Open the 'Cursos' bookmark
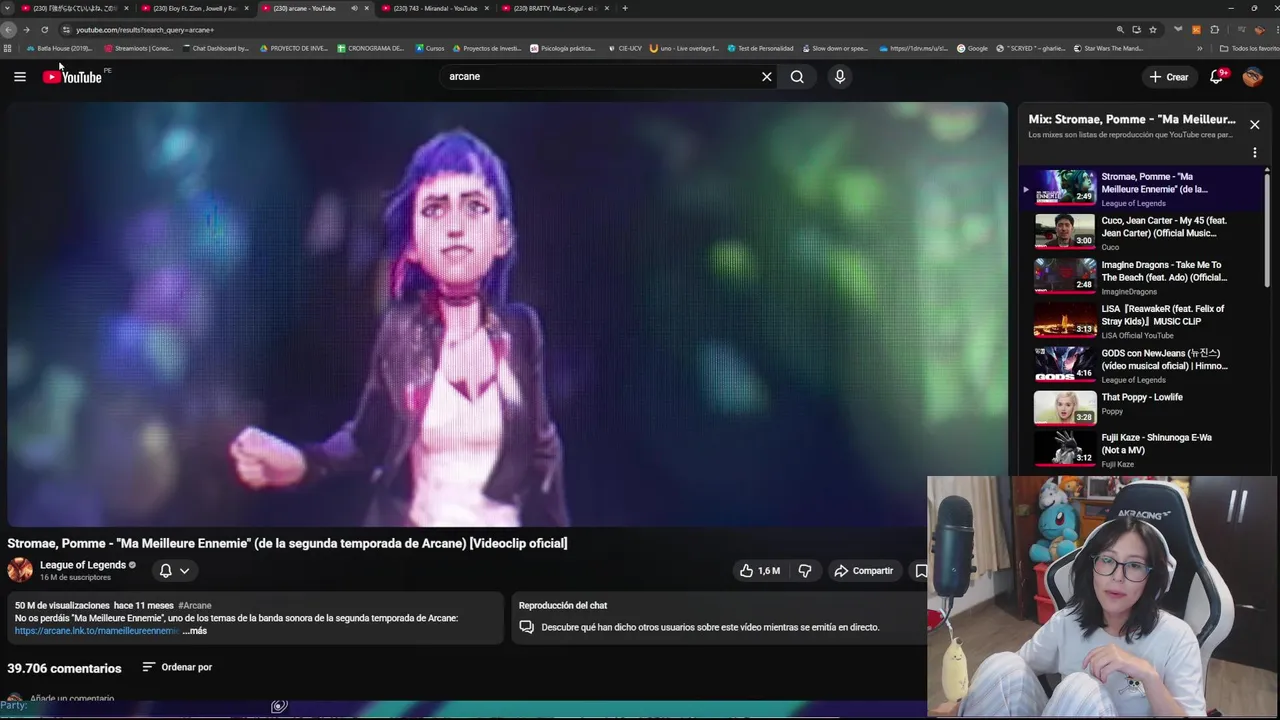Image resolution: width=1280 pixels, height=720 pixels. pos(429,48)
